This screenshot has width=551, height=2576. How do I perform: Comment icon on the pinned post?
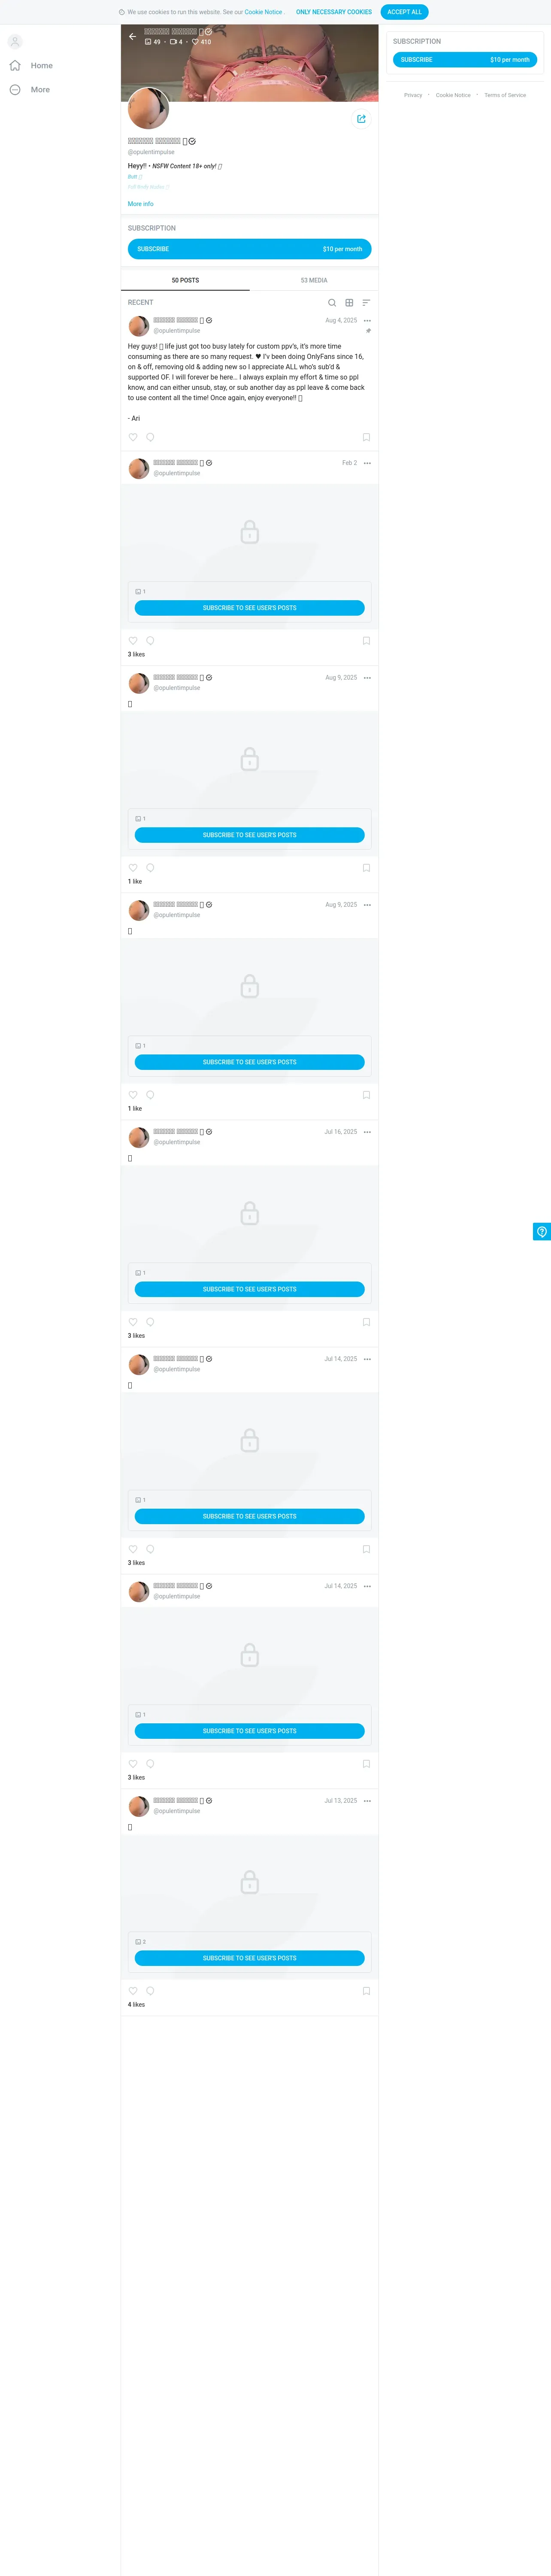point(150,438)
